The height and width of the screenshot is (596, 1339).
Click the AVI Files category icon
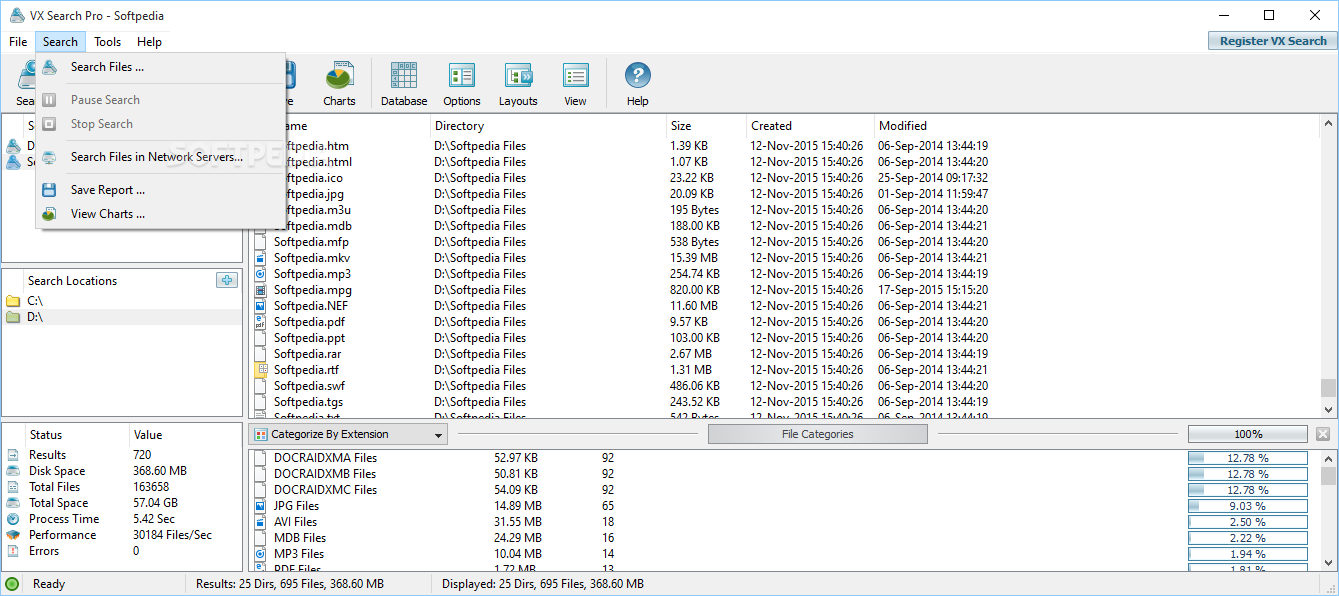point(260,522)
